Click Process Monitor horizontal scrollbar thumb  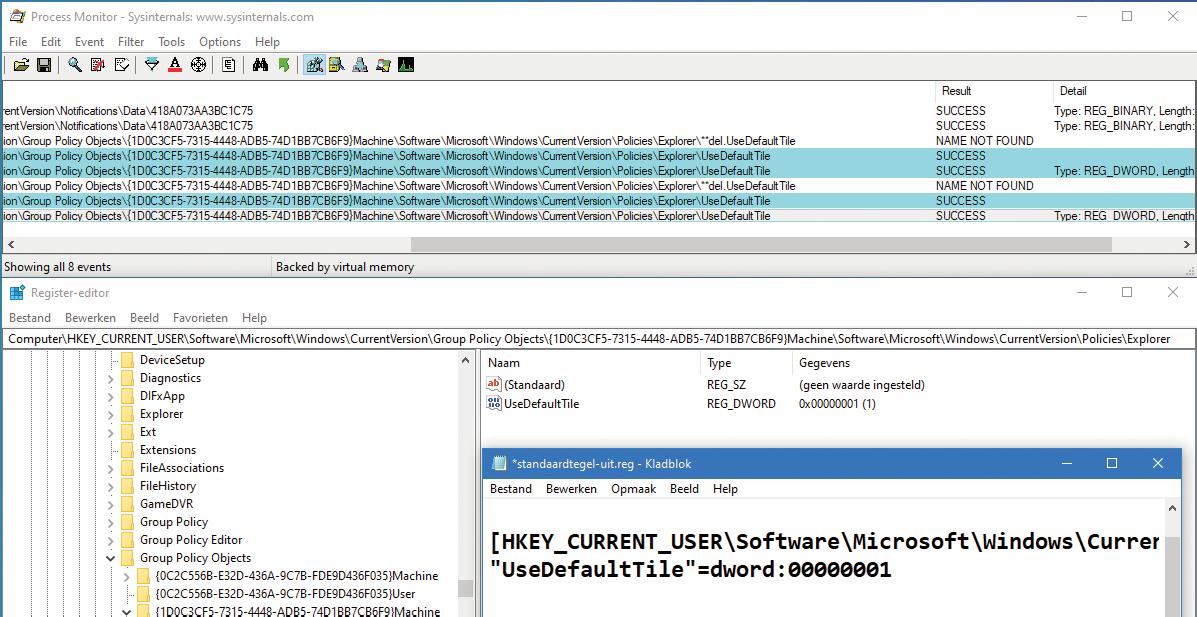(x=761, y=244)
